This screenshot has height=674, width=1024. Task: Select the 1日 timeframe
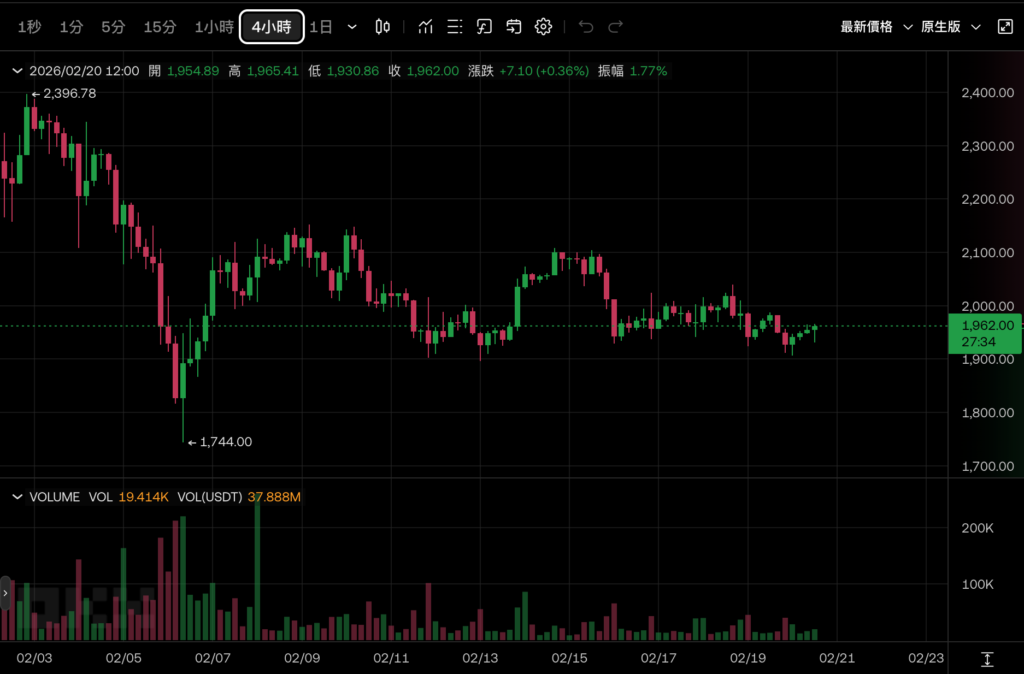(x=321, y=27)
